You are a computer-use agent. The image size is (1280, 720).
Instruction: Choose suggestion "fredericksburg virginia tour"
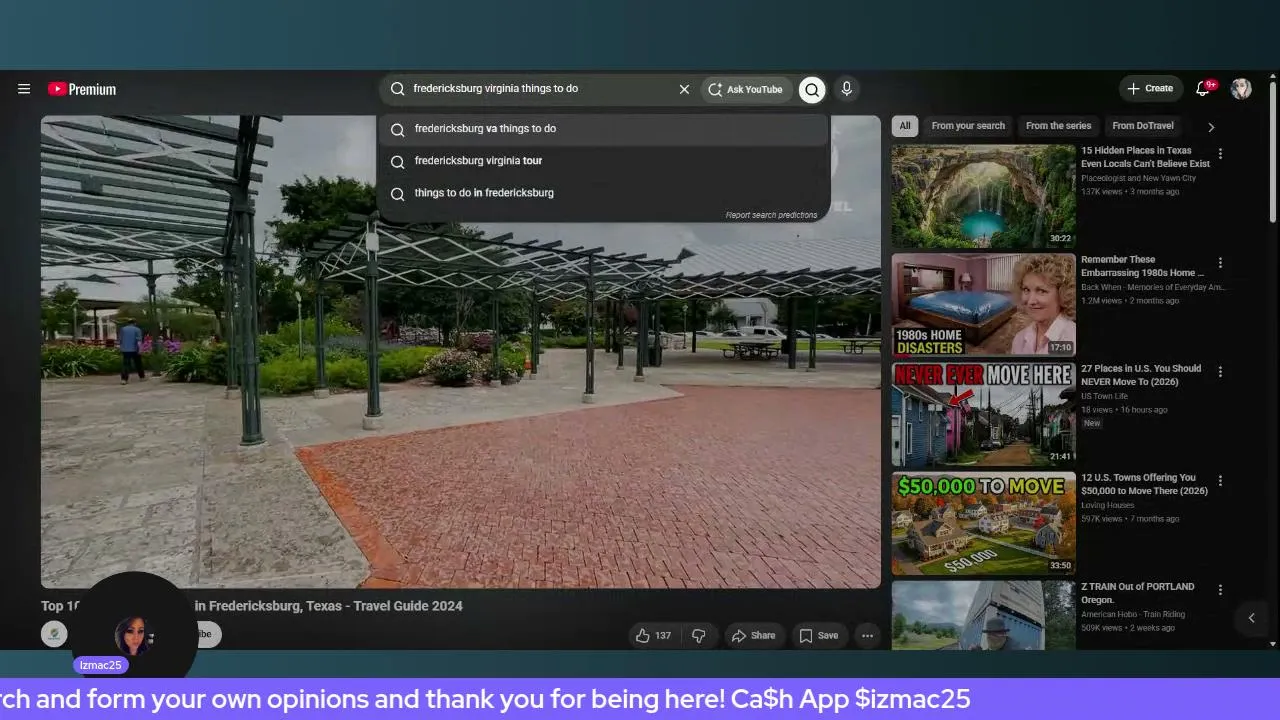(x=603, y=161)
